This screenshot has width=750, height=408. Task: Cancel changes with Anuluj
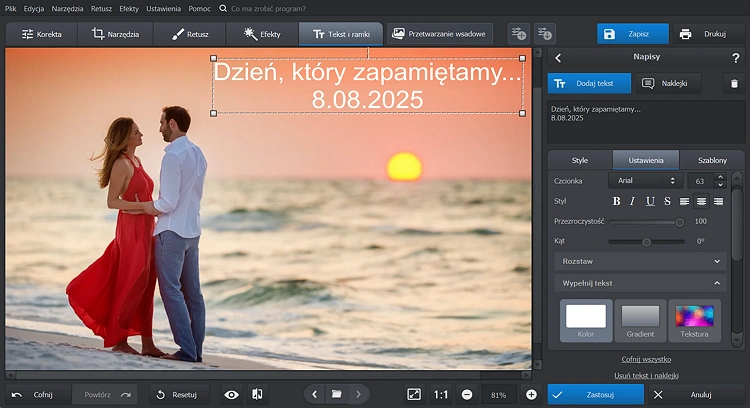[x=696, y=395]
